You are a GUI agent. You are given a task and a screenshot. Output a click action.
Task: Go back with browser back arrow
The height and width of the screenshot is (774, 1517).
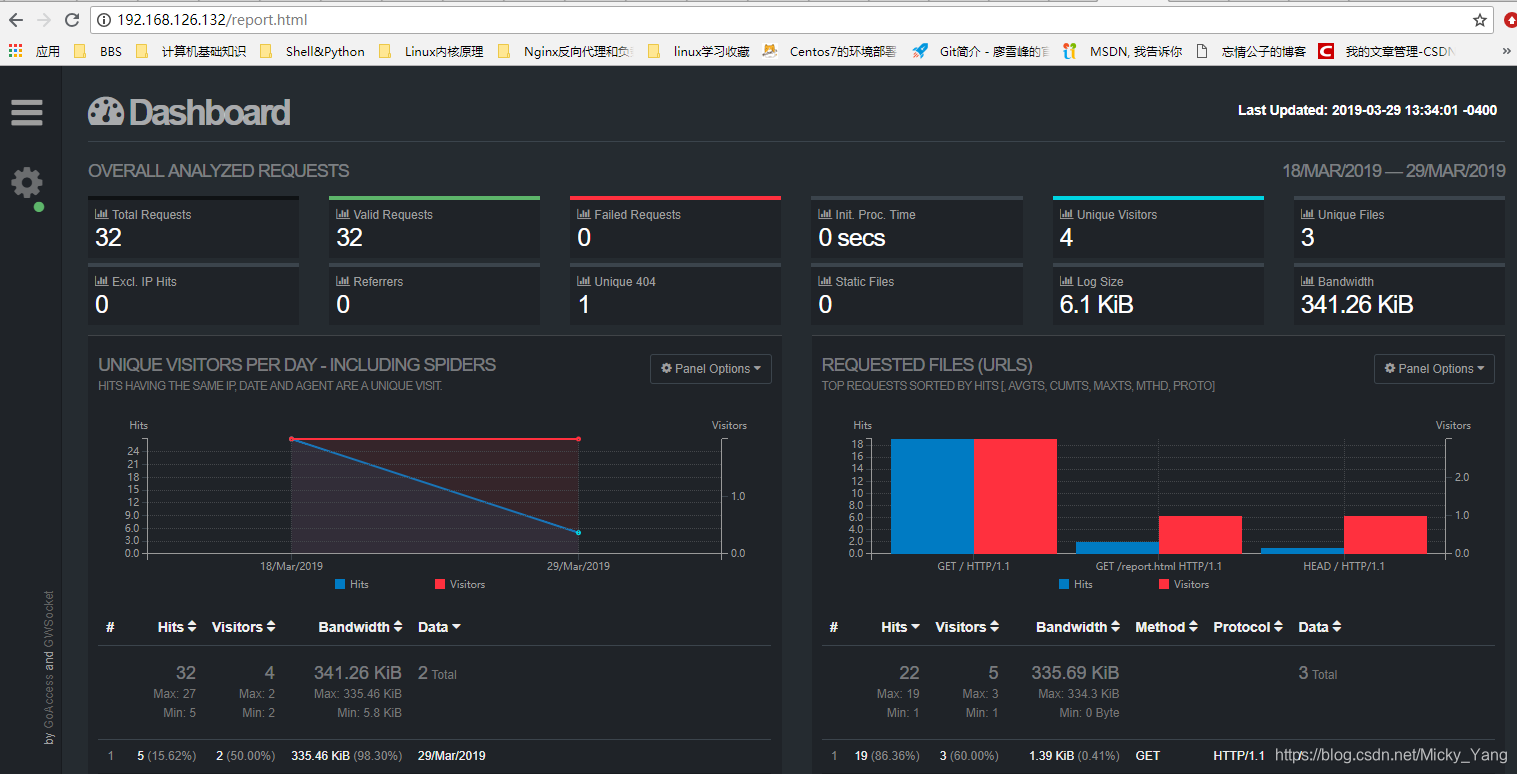pyautogui.click(x=16, y=20)
